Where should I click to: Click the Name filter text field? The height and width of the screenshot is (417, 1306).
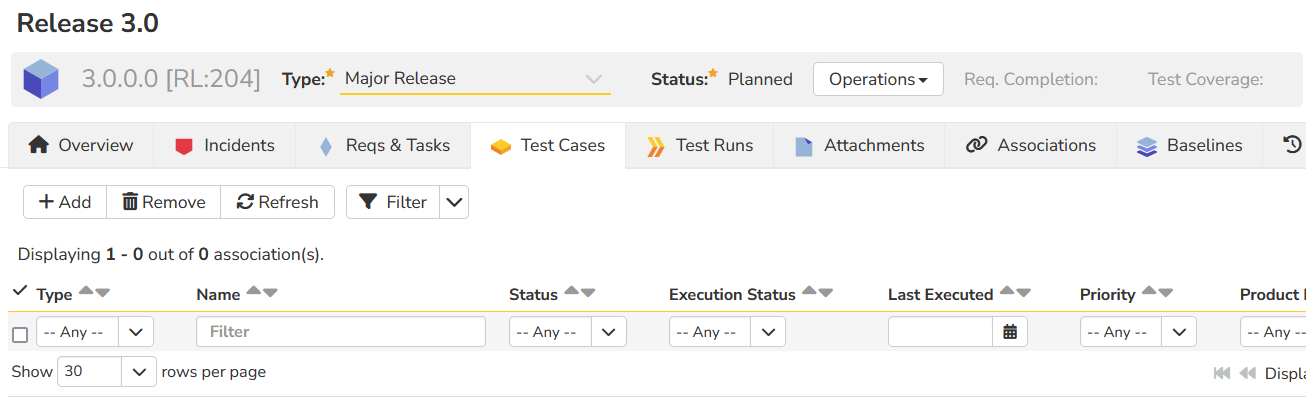tap(341, 332)
